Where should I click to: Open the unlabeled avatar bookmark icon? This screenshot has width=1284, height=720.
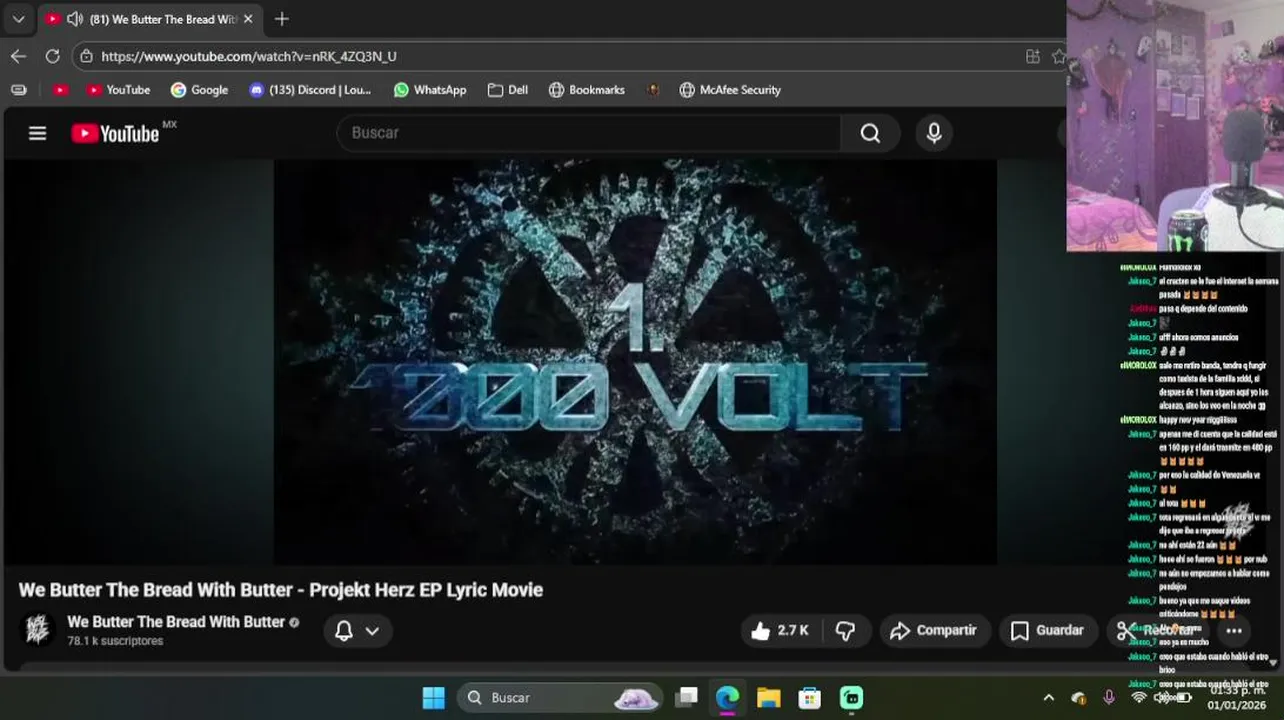click(652, 90)
